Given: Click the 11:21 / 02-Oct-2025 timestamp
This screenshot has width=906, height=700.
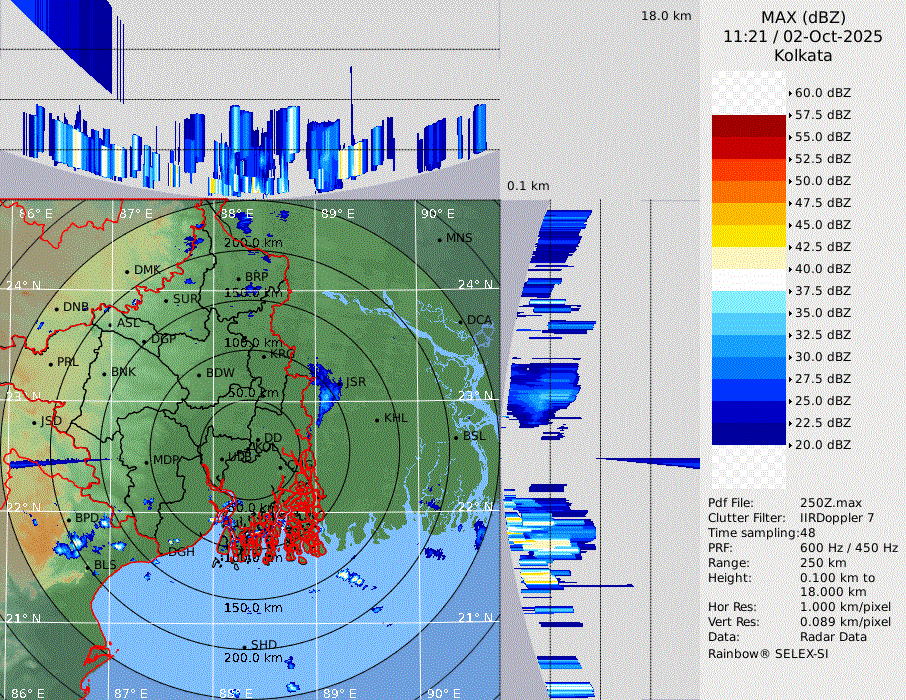Looking at the screenshot, I should click(x=803, y=36).
